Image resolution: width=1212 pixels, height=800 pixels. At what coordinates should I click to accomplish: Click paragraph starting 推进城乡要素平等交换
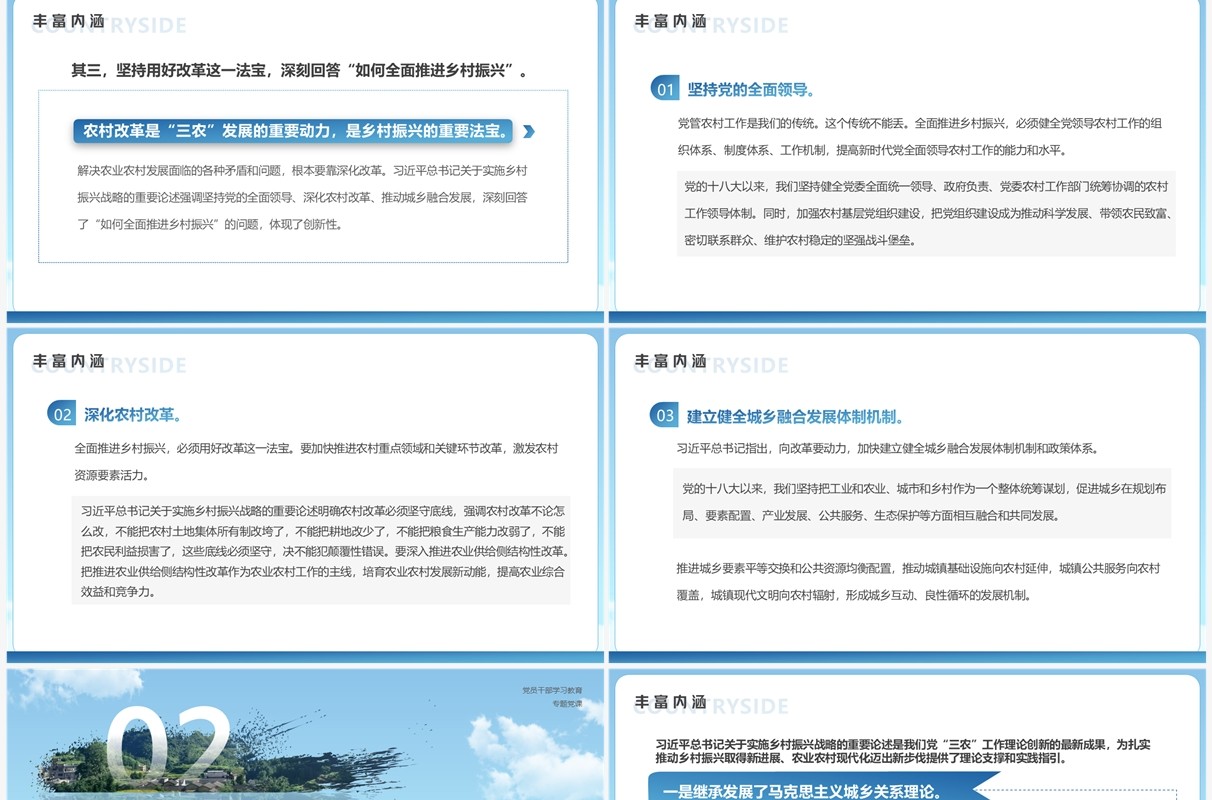coord(918,581)
